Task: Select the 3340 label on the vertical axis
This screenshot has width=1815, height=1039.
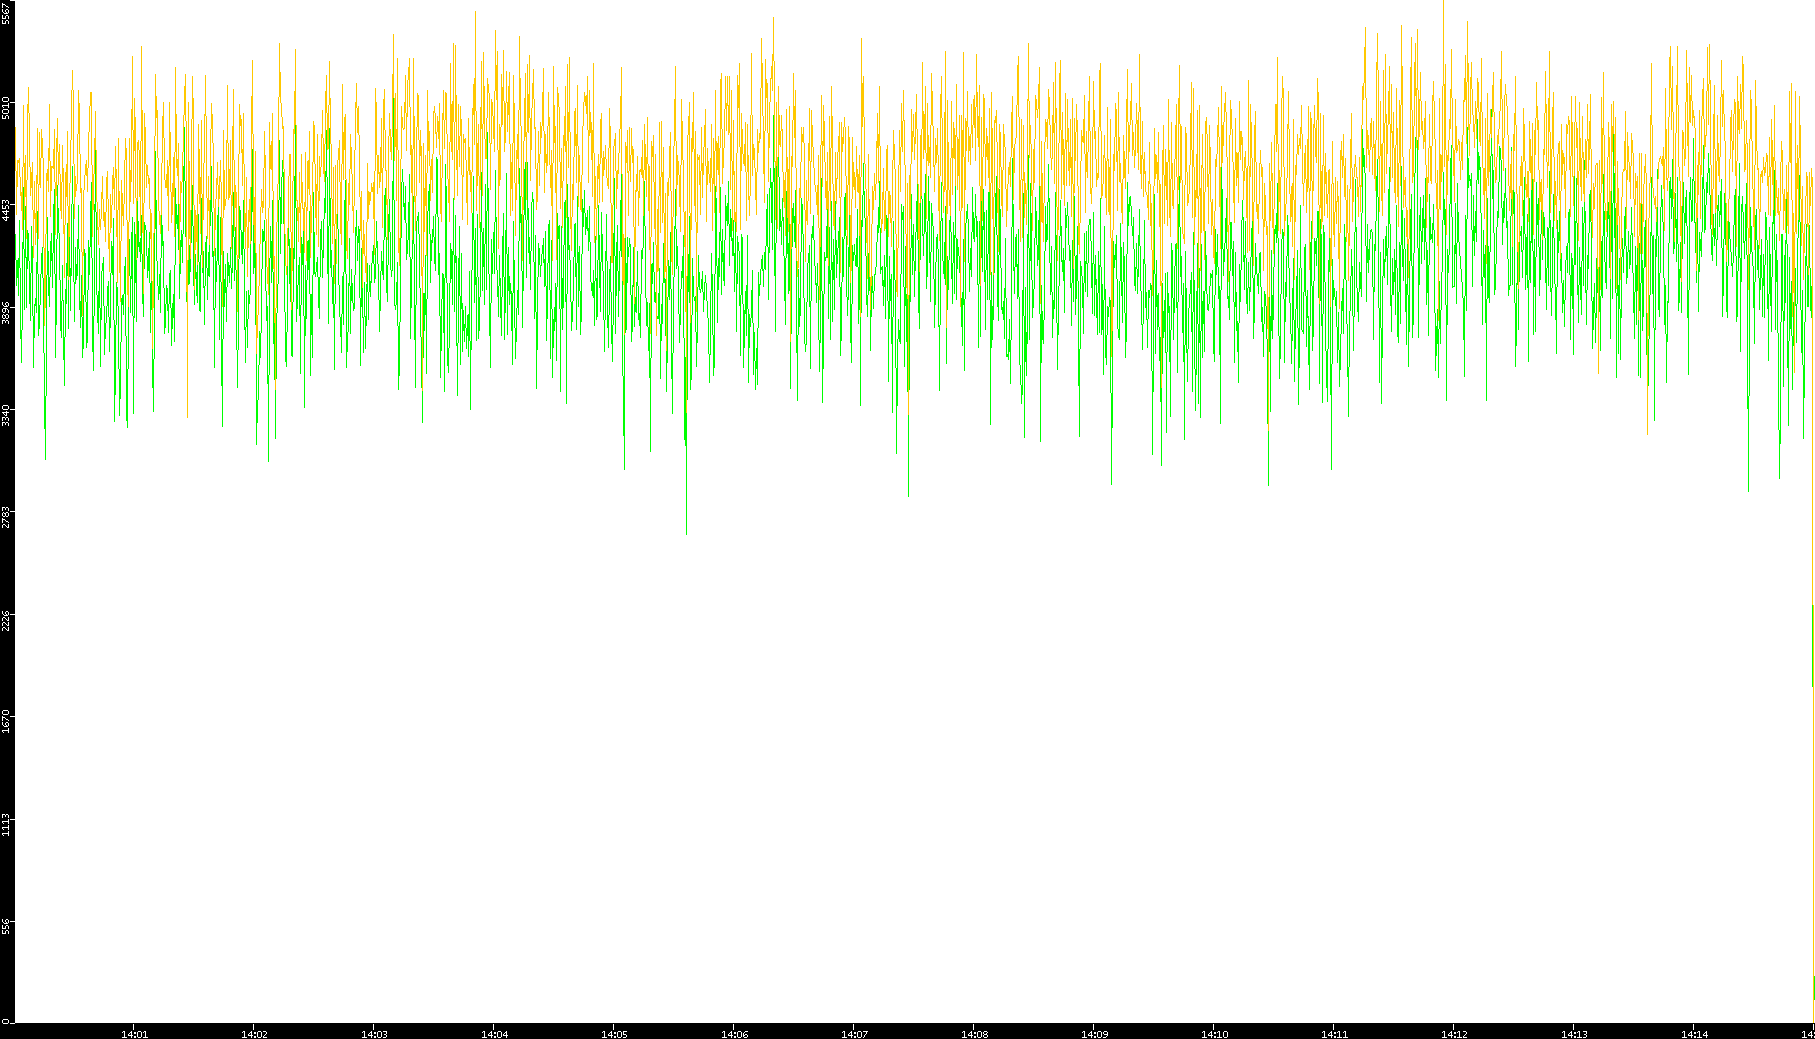Action: [6, 415]
